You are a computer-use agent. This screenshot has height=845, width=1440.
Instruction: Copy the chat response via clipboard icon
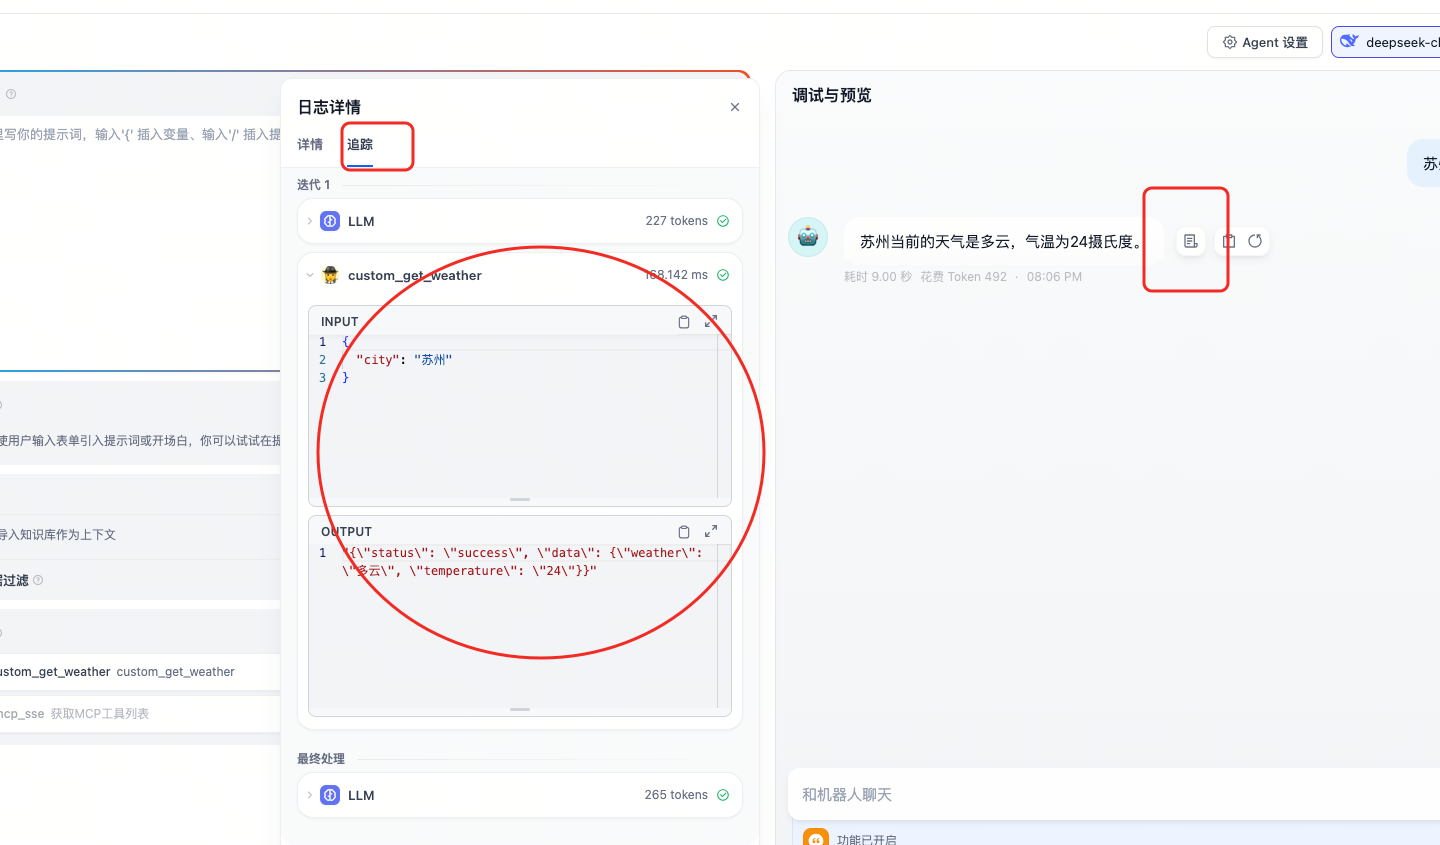(x=1228, y=241)
